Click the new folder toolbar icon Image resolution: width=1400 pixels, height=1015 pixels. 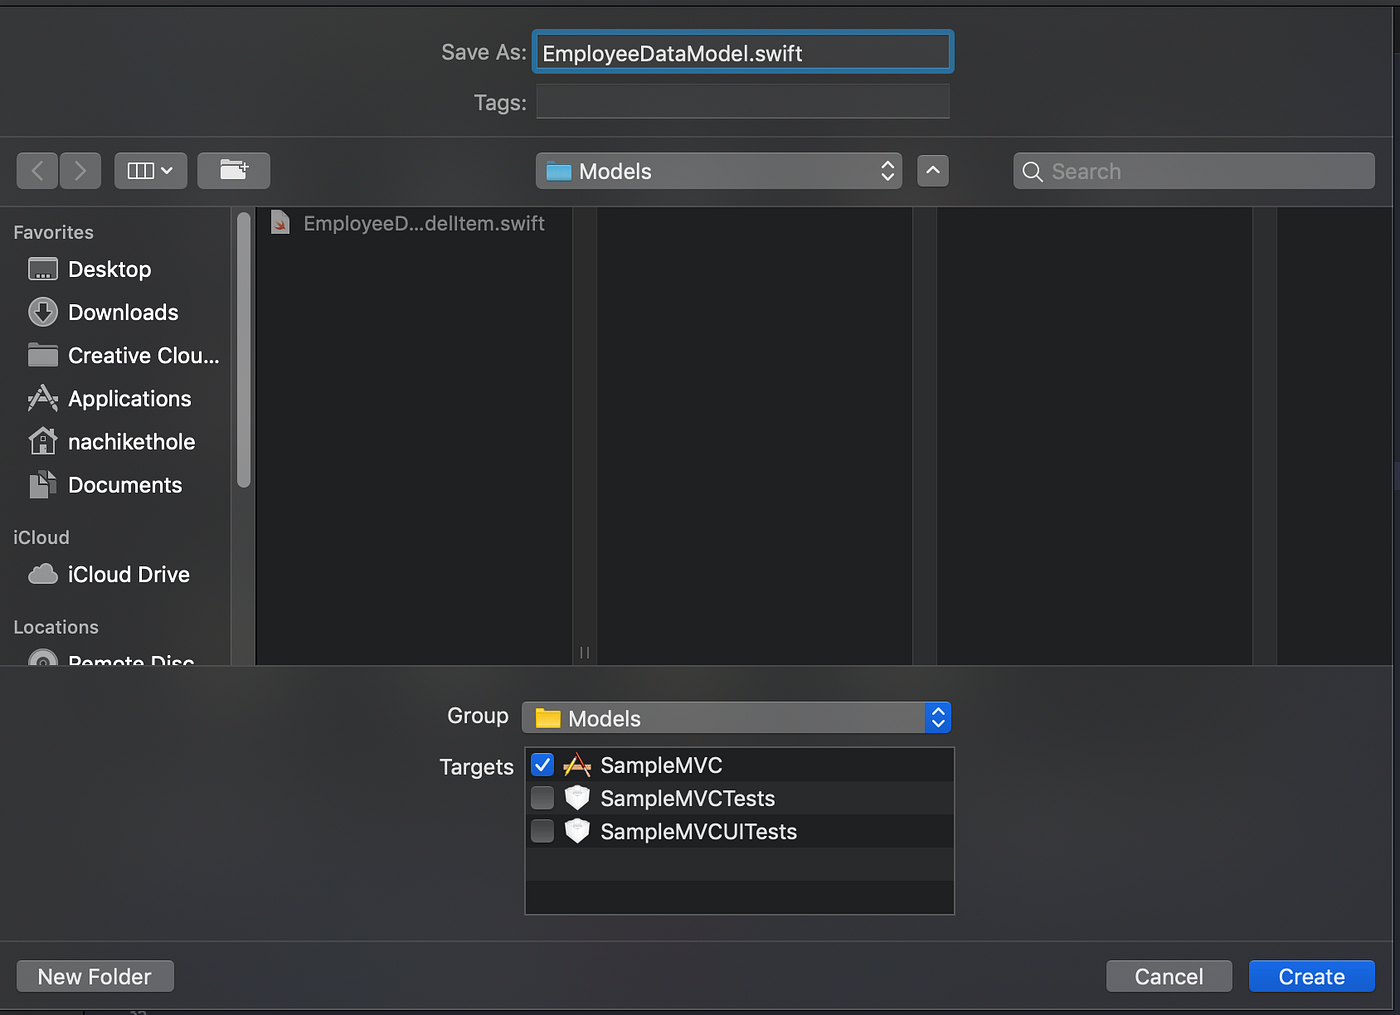233,170
